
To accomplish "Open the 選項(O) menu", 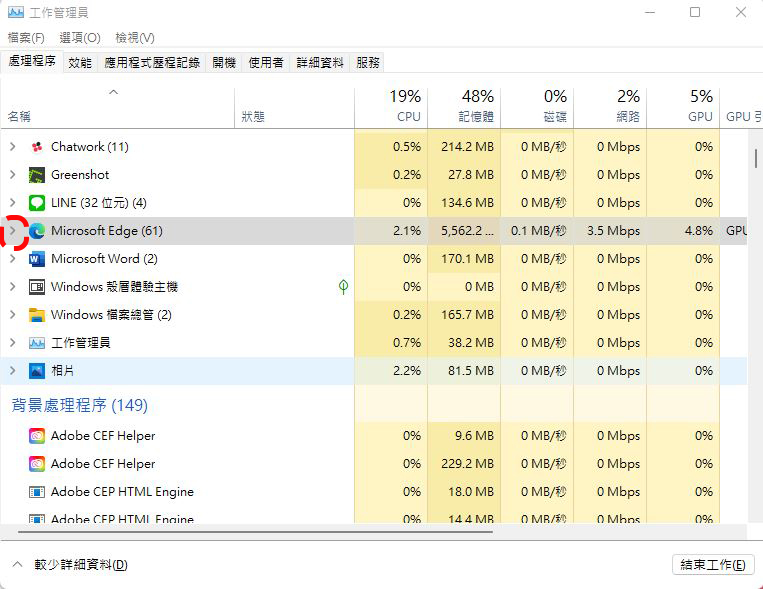I will tap(80, 37).
